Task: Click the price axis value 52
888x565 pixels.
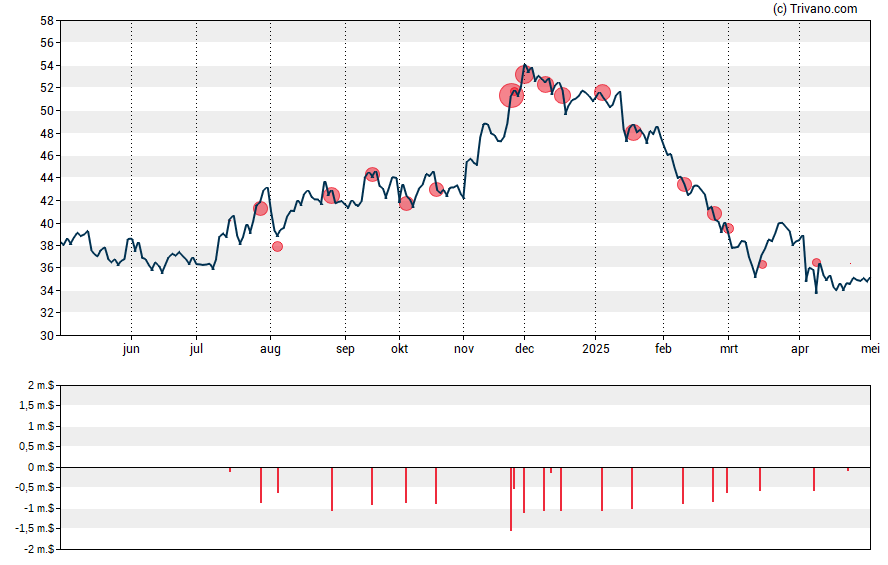Action: coord(47,88)
